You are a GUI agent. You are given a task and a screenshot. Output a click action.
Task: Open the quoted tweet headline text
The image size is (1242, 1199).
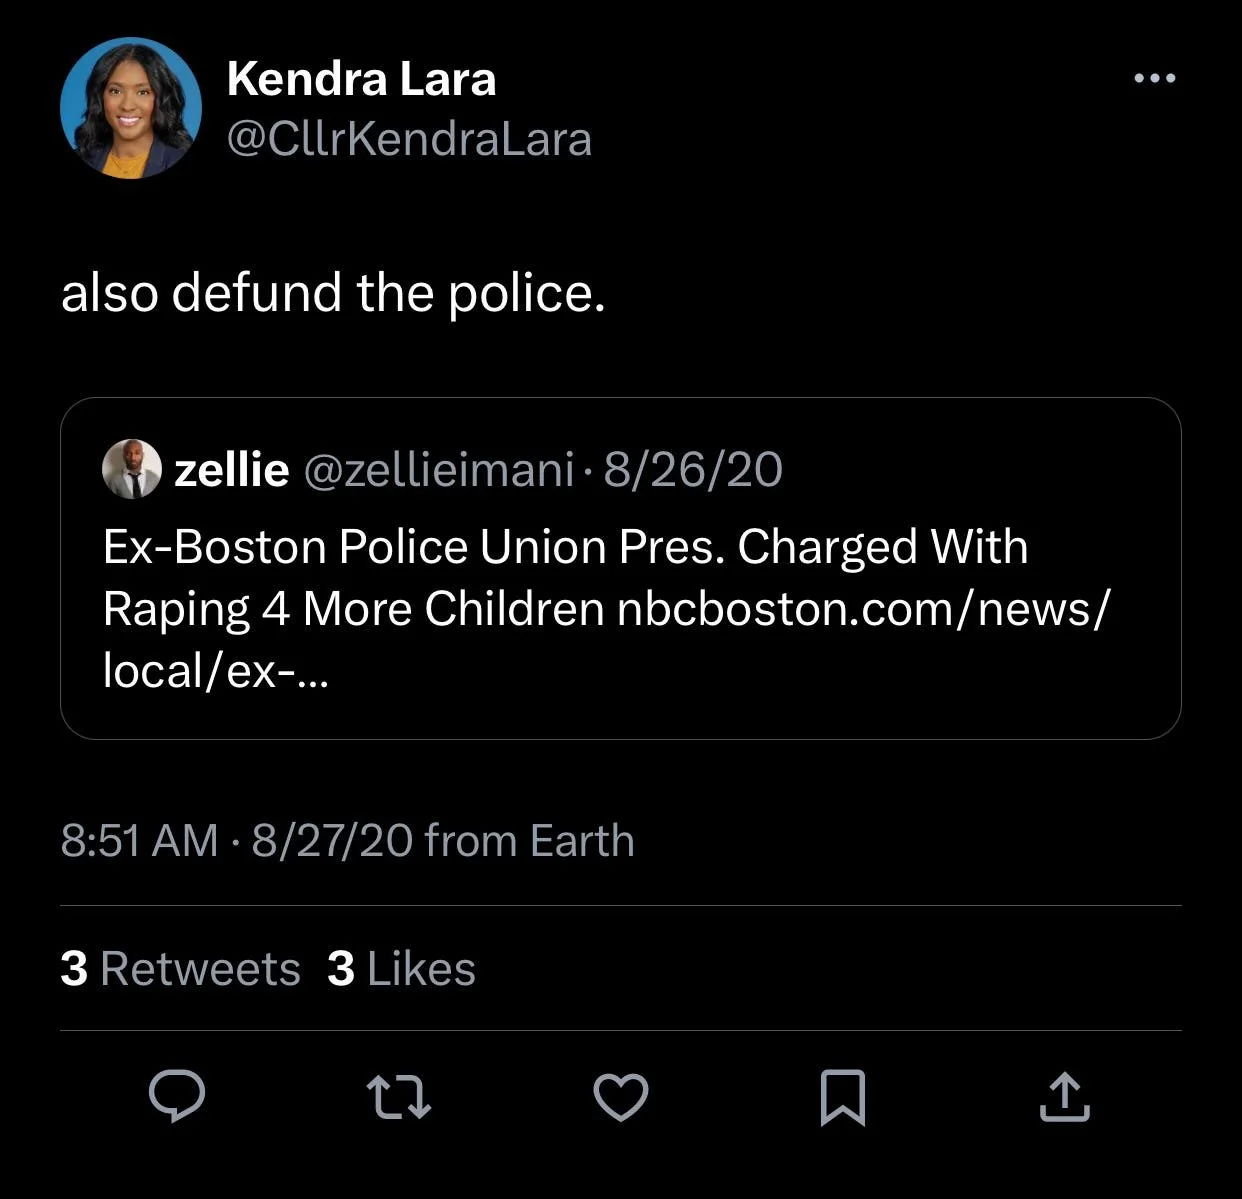click(565, 577)
